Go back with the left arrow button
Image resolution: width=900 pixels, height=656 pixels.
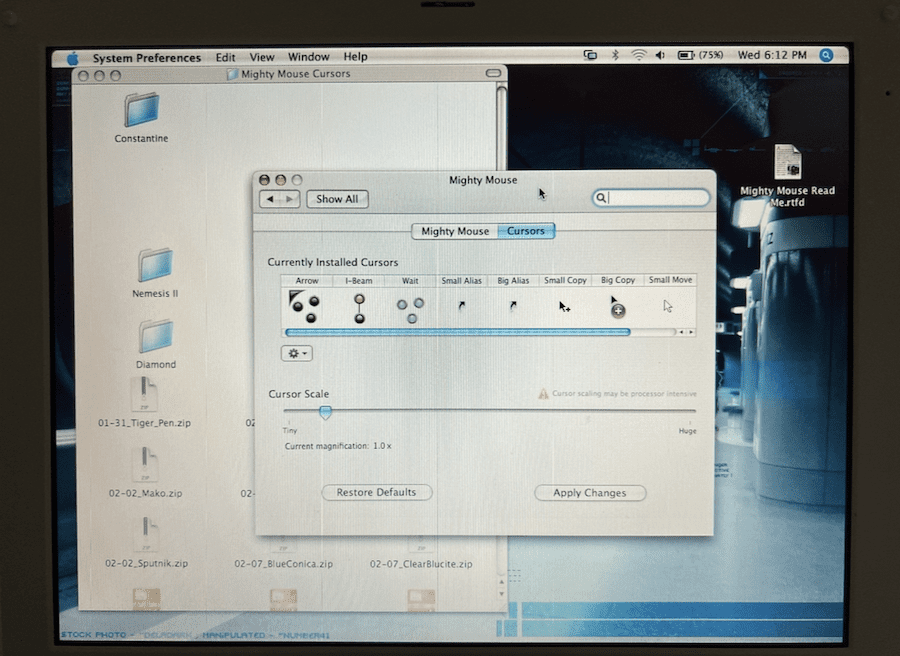click(x=270, y=199)
